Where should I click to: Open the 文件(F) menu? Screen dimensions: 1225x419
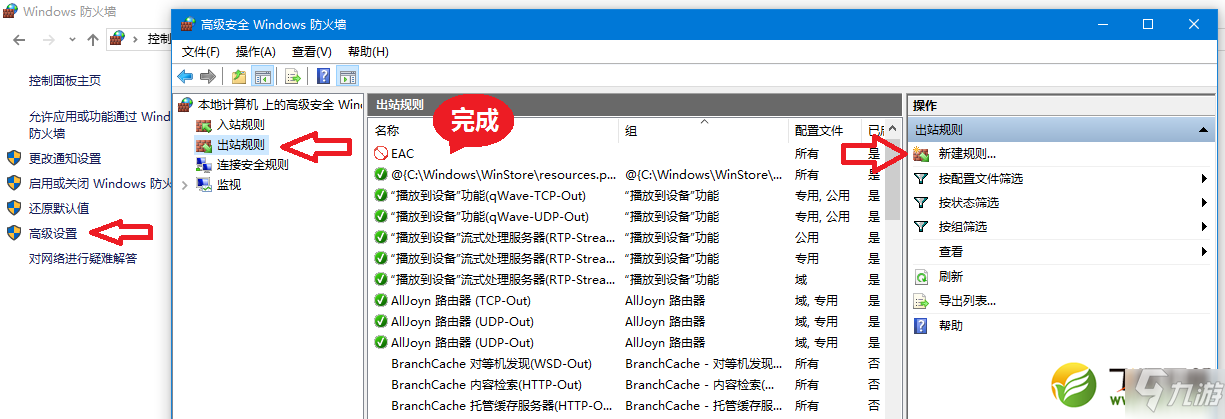[201, 51]
